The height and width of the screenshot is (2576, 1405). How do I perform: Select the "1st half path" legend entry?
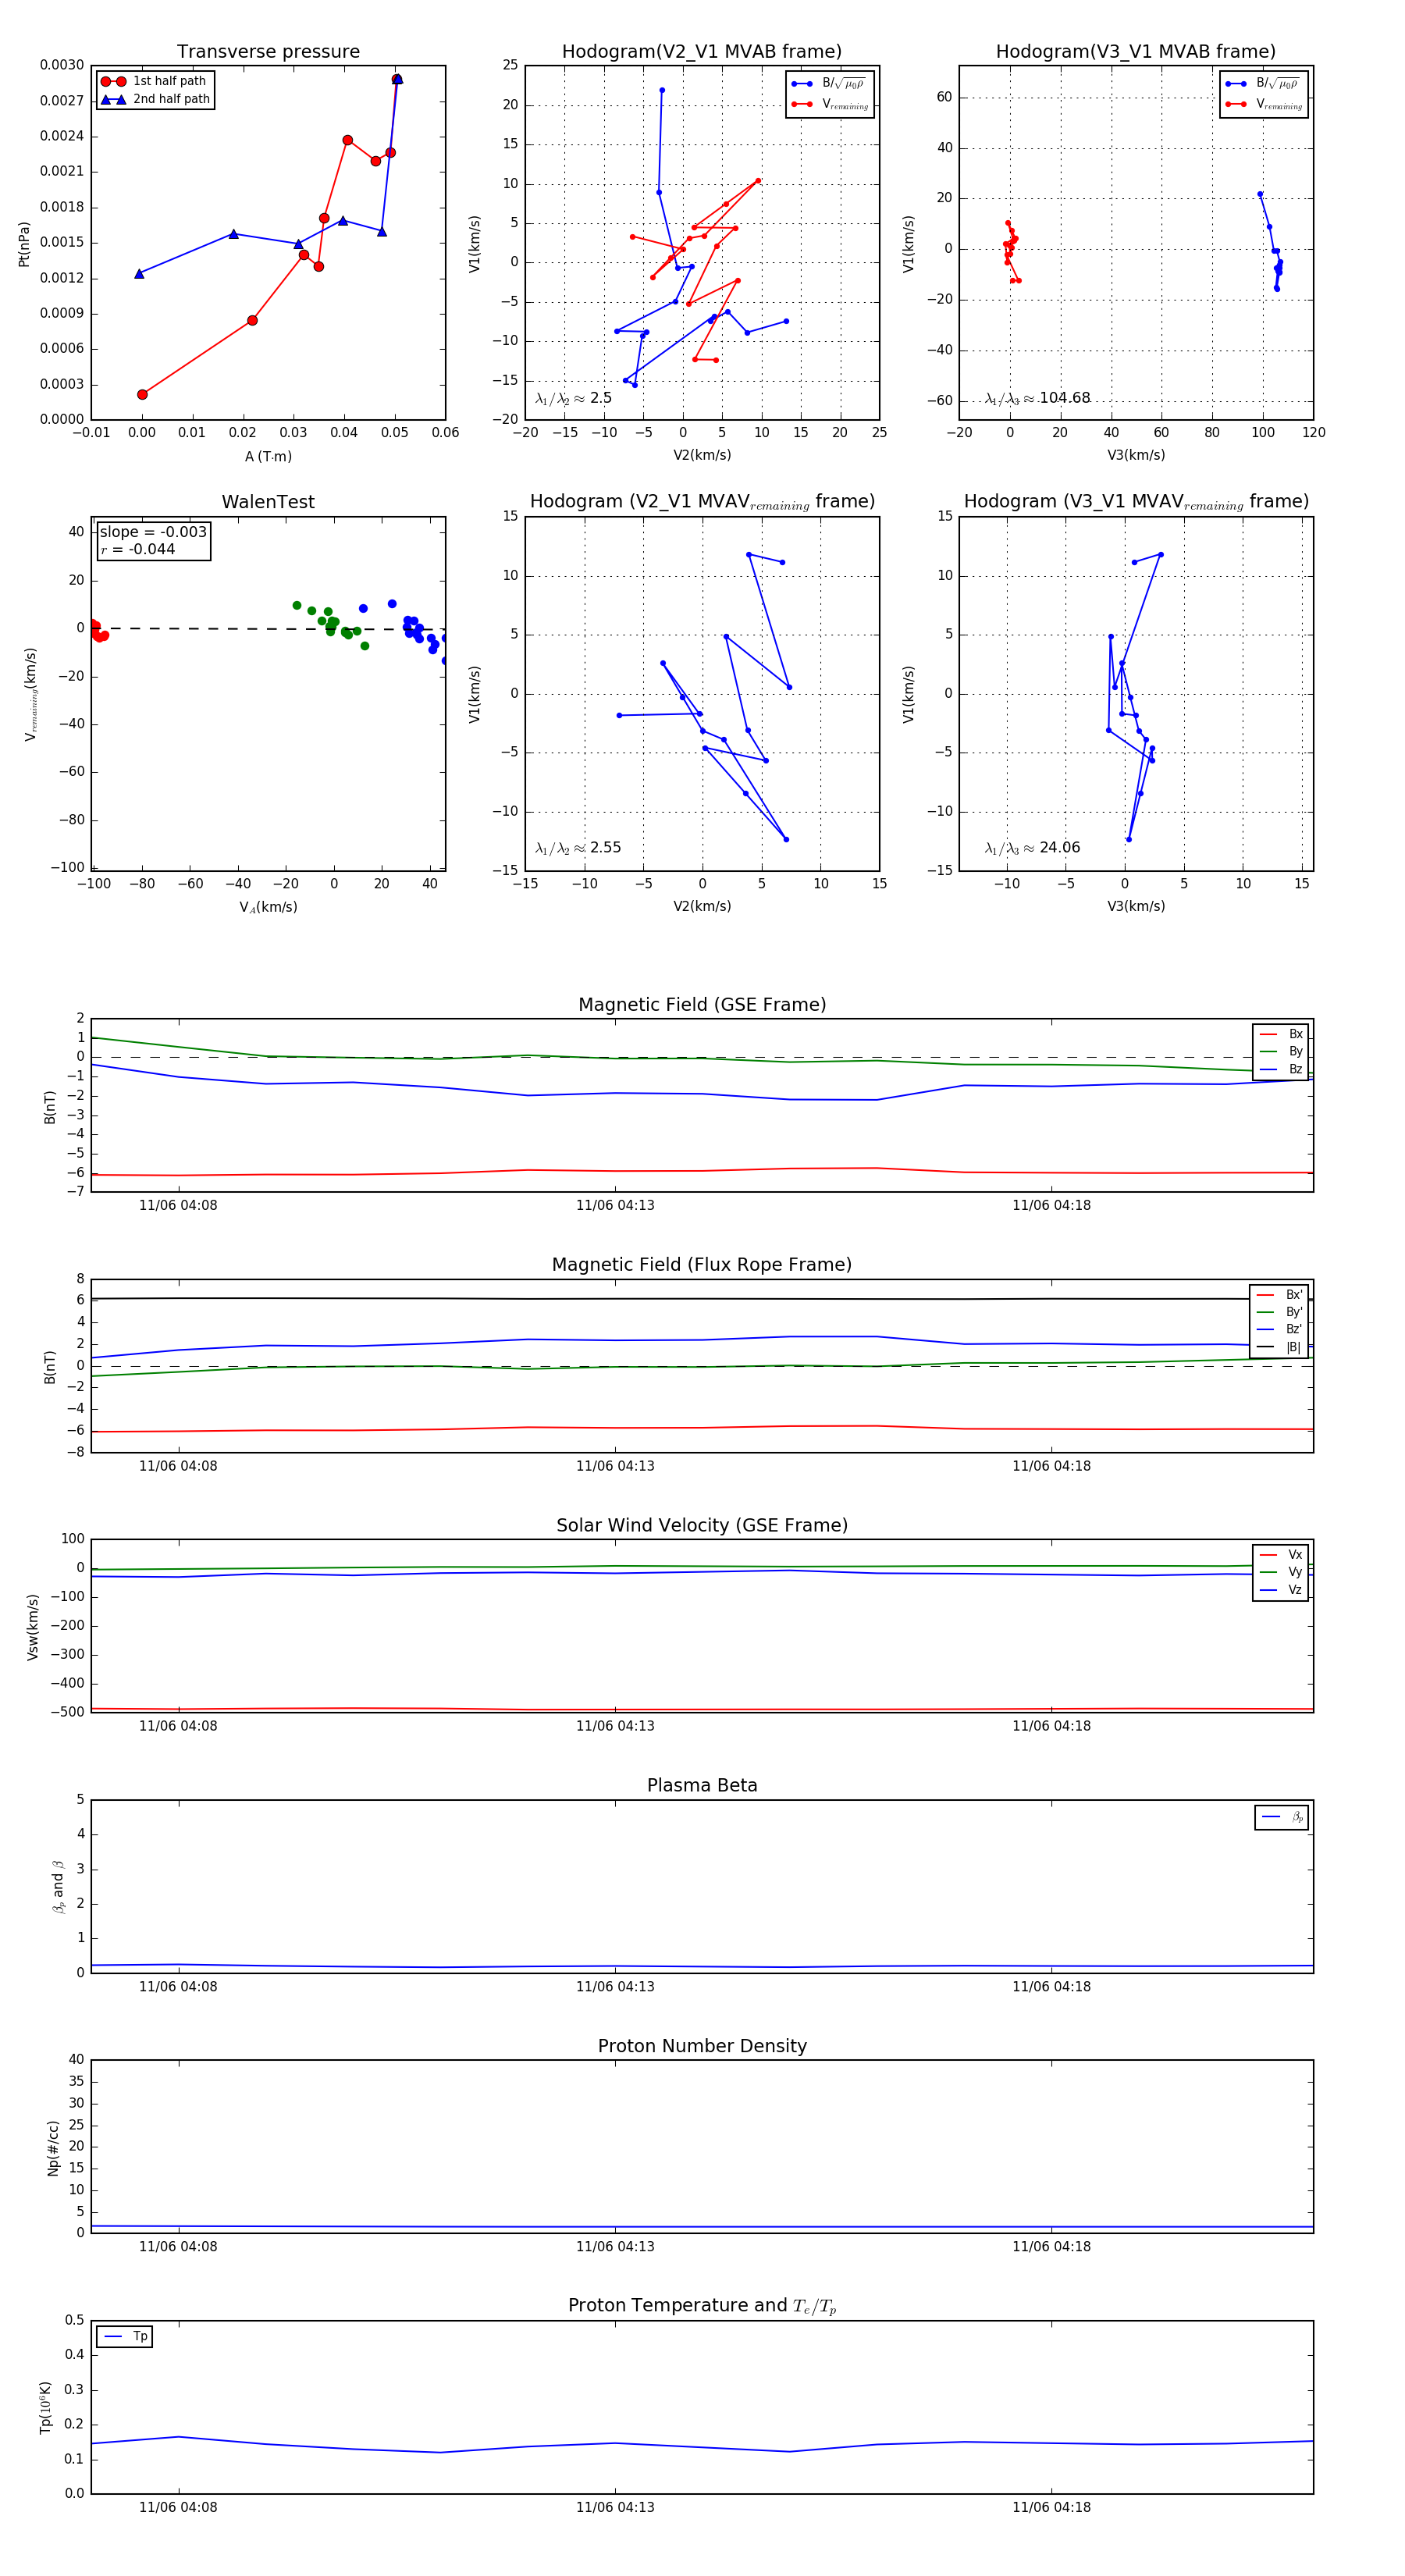pyautogui.click(x=154, y=81)
